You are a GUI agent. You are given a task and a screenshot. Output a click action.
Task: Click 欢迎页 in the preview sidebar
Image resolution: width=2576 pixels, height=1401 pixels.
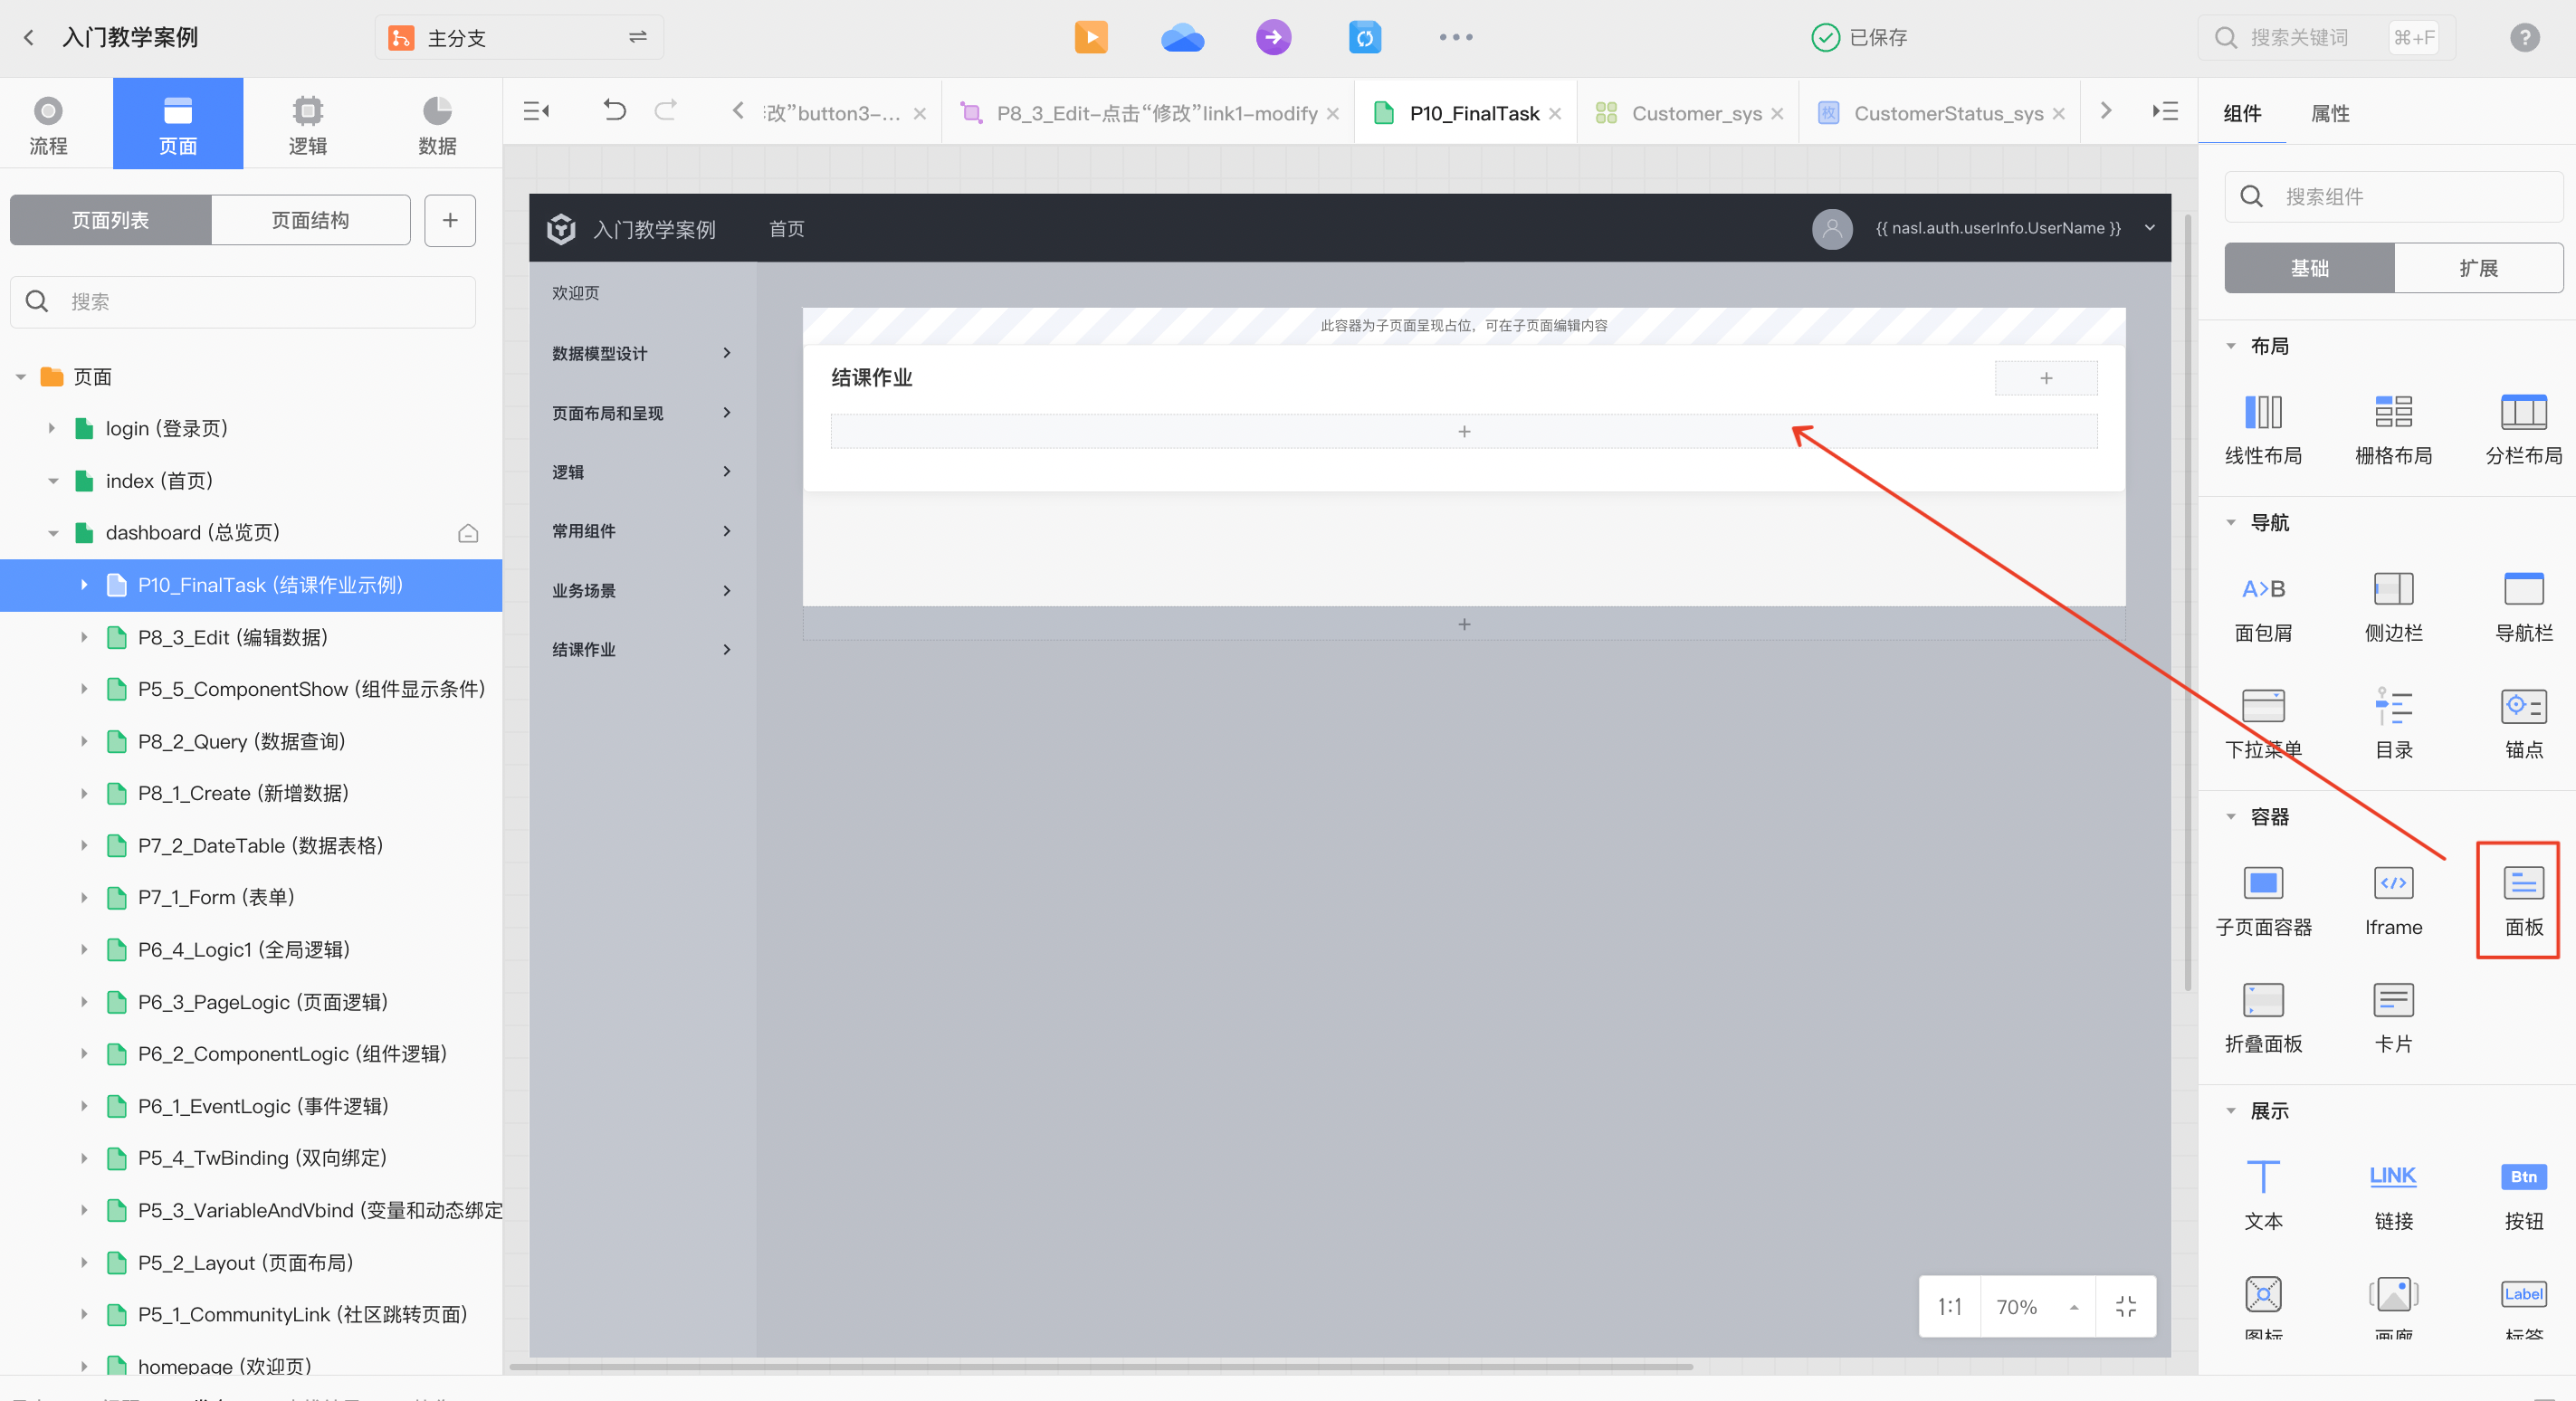click(575, 293)
